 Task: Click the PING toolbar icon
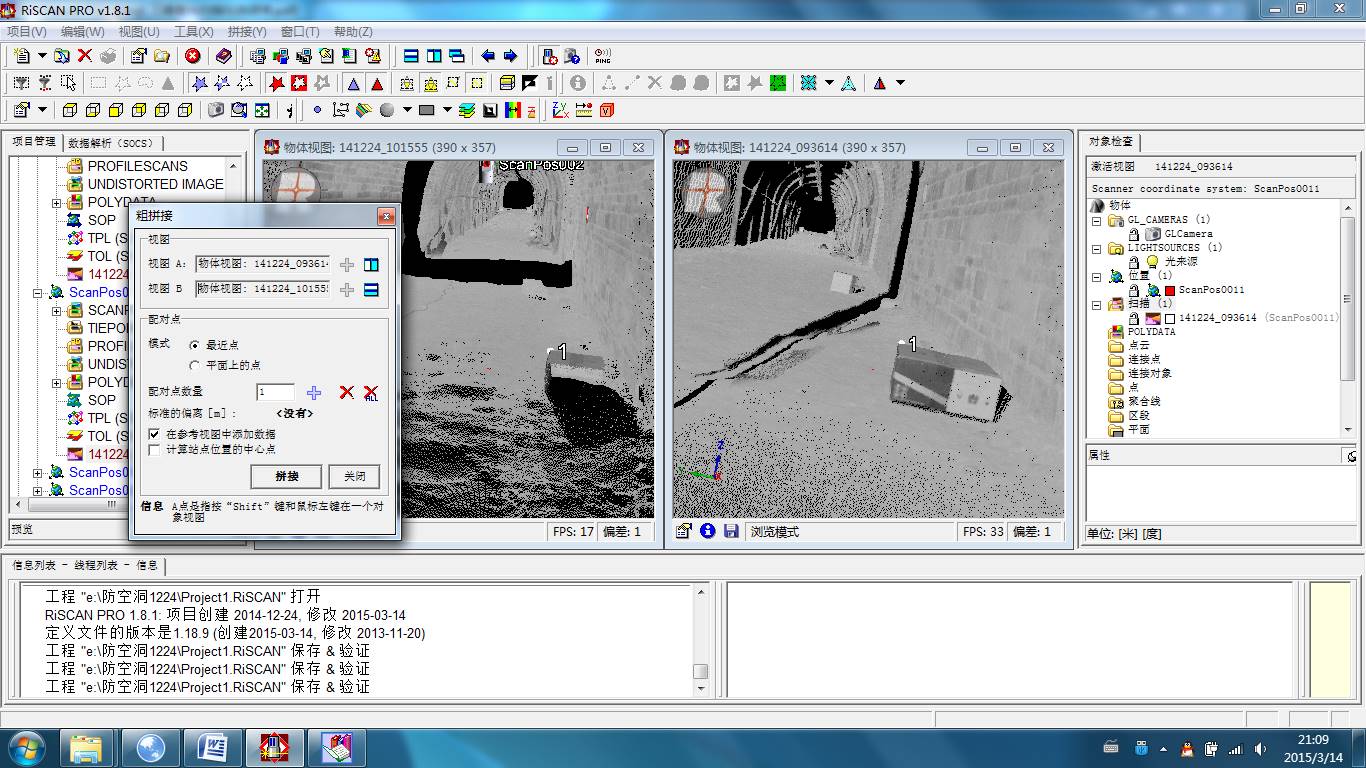[x=603, y=56]
